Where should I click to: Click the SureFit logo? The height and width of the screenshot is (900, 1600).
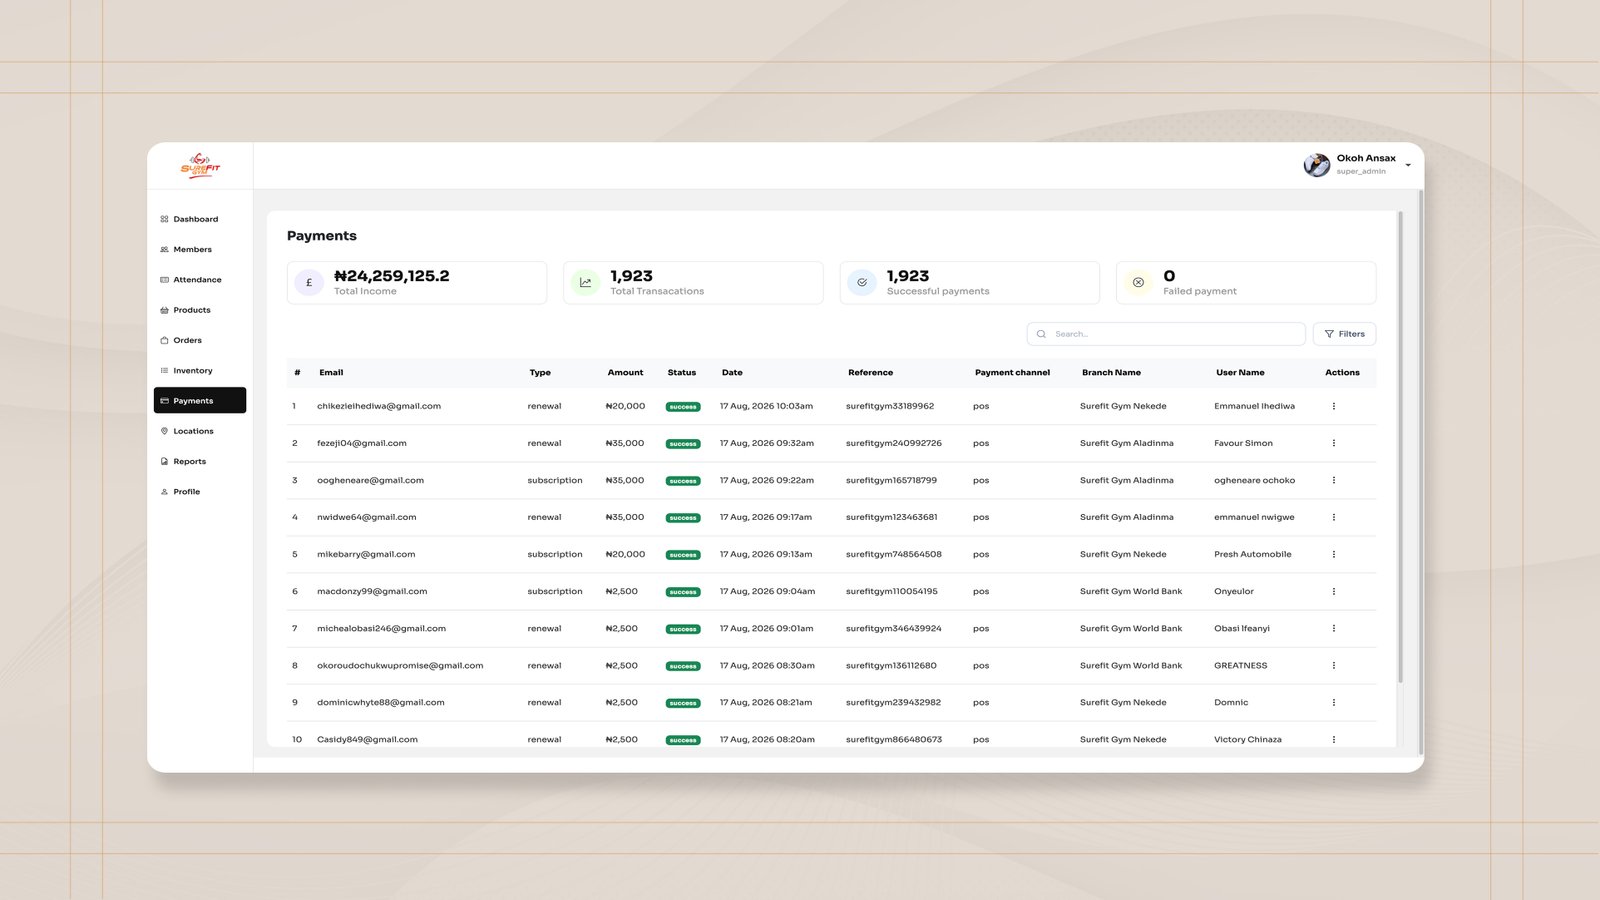tap(200, 166)
